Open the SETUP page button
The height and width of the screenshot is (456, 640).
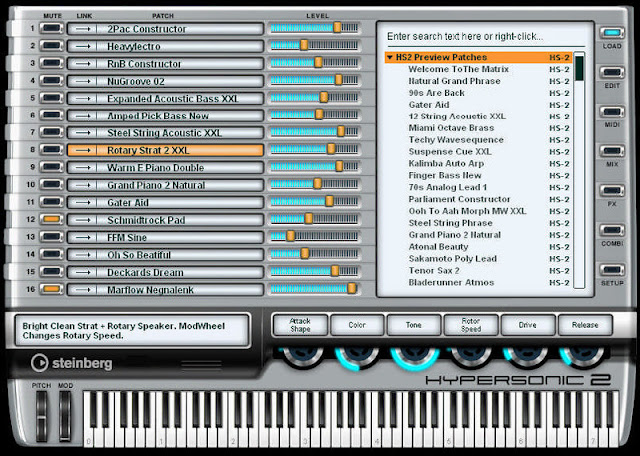point(612,270)
